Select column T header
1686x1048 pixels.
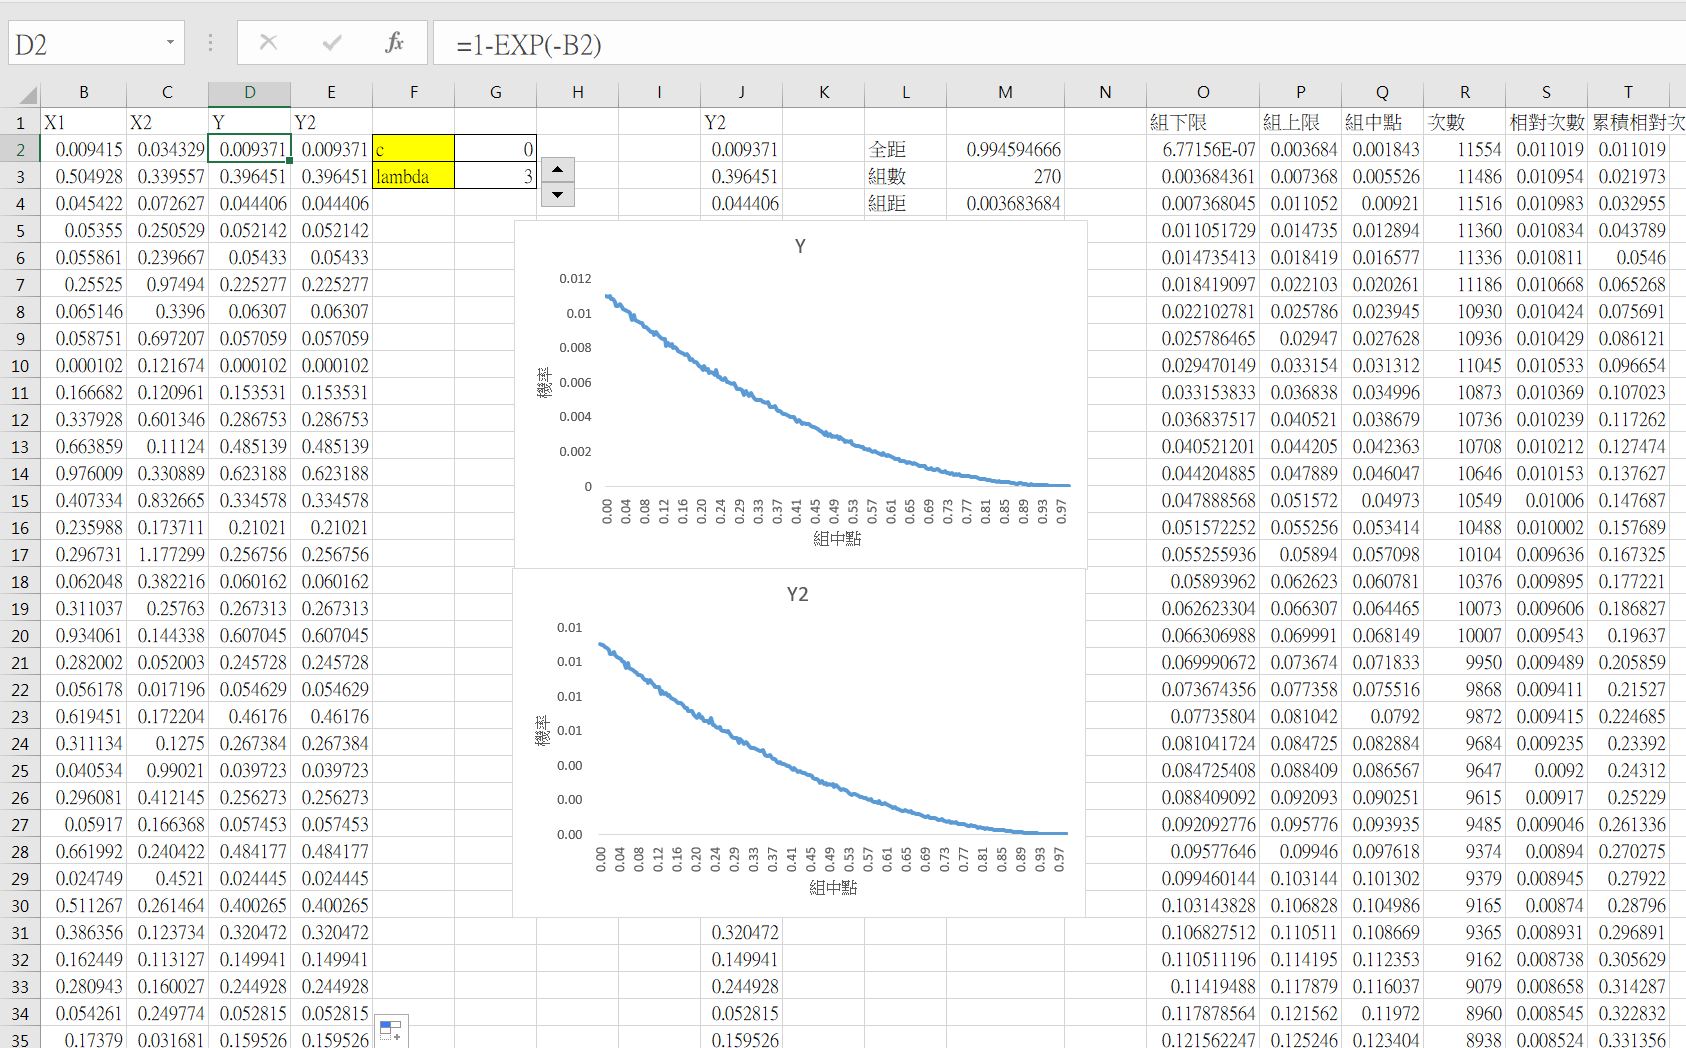click(x=1628, y=92)
